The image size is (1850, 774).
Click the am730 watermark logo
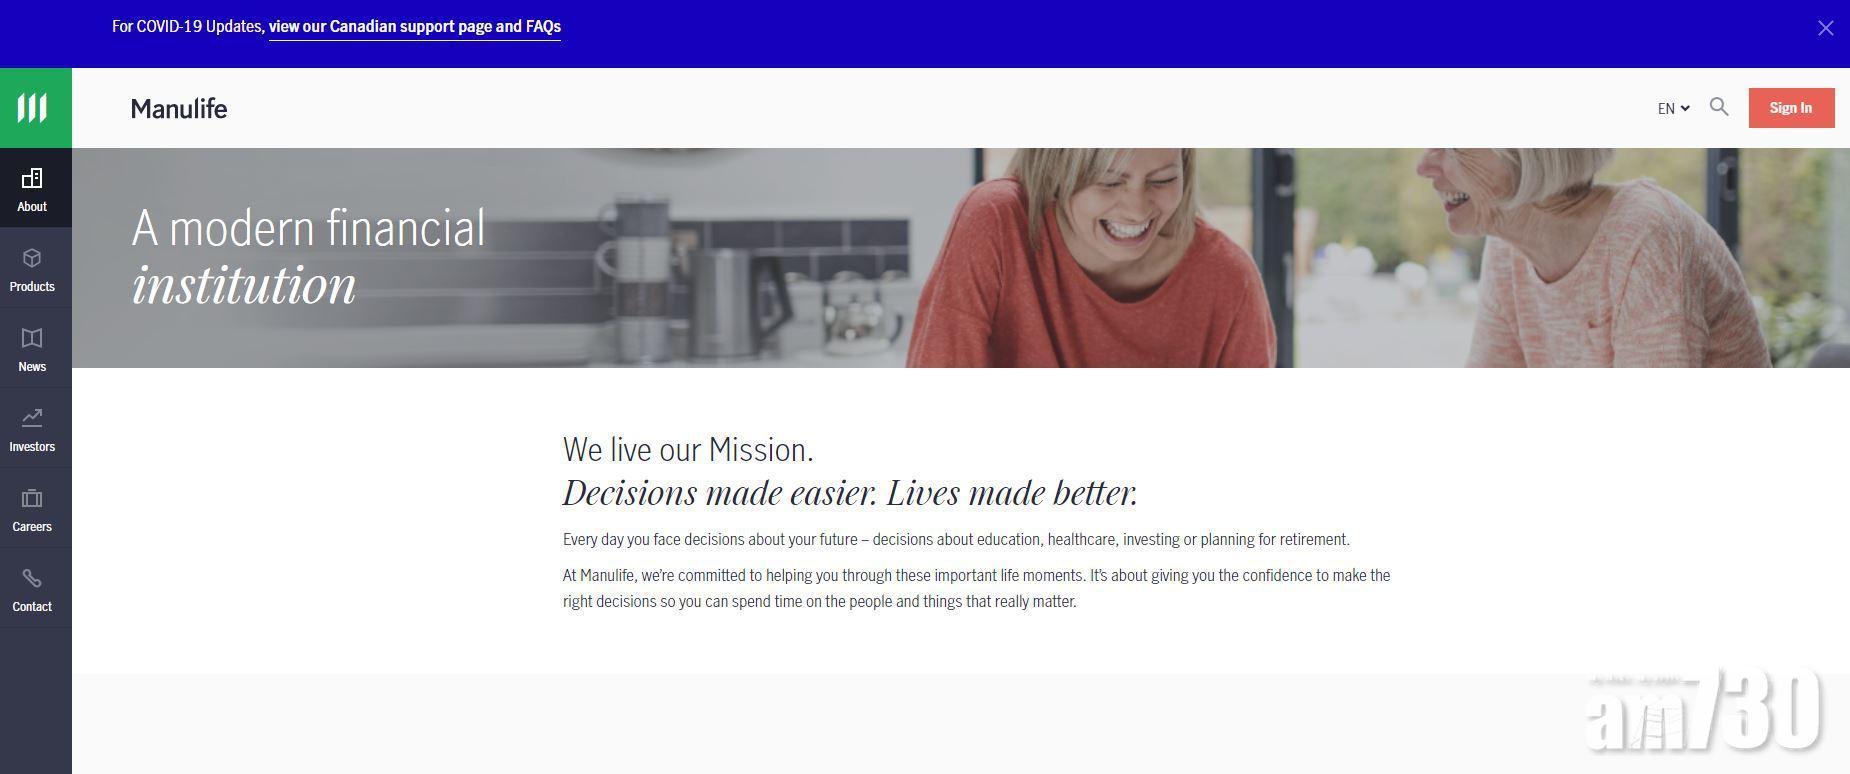1703,709
